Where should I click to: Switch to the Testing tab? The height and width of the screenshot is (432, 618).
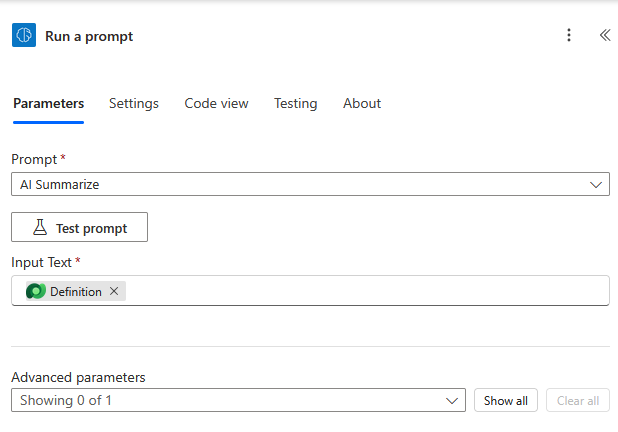pyautogui.click(x=296, y=103)
